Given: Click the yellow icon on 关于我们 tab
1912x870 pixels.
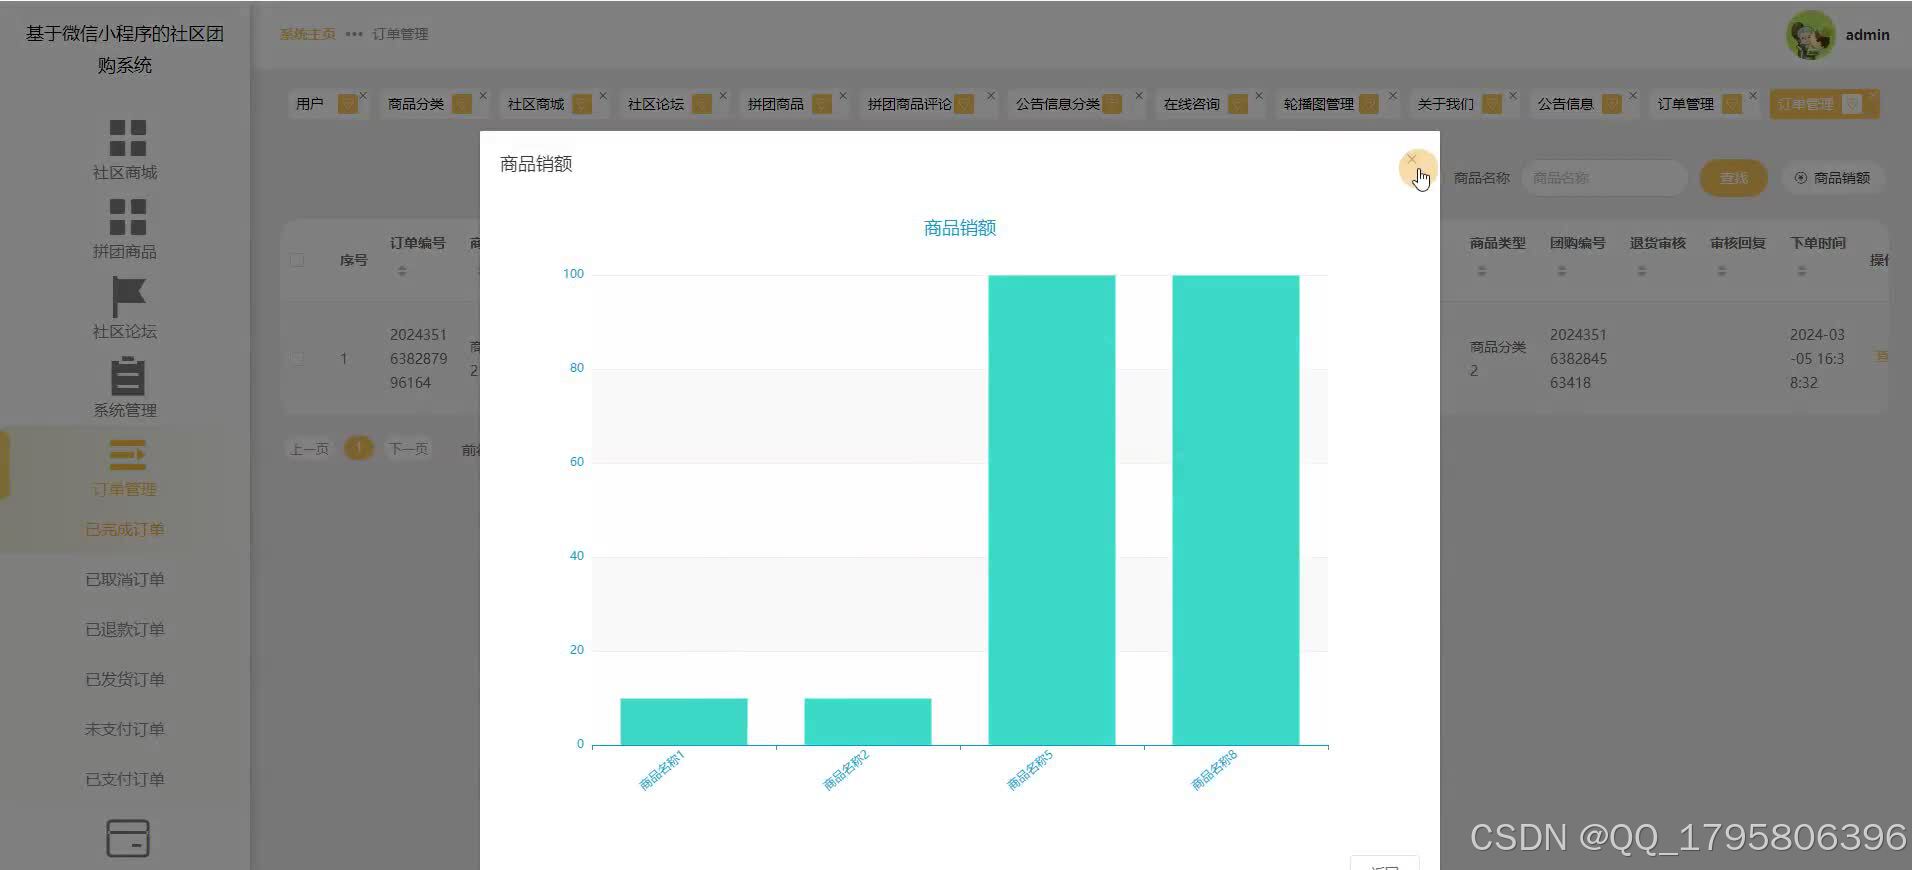Looking at the screenshot, I should (1492, 104).
